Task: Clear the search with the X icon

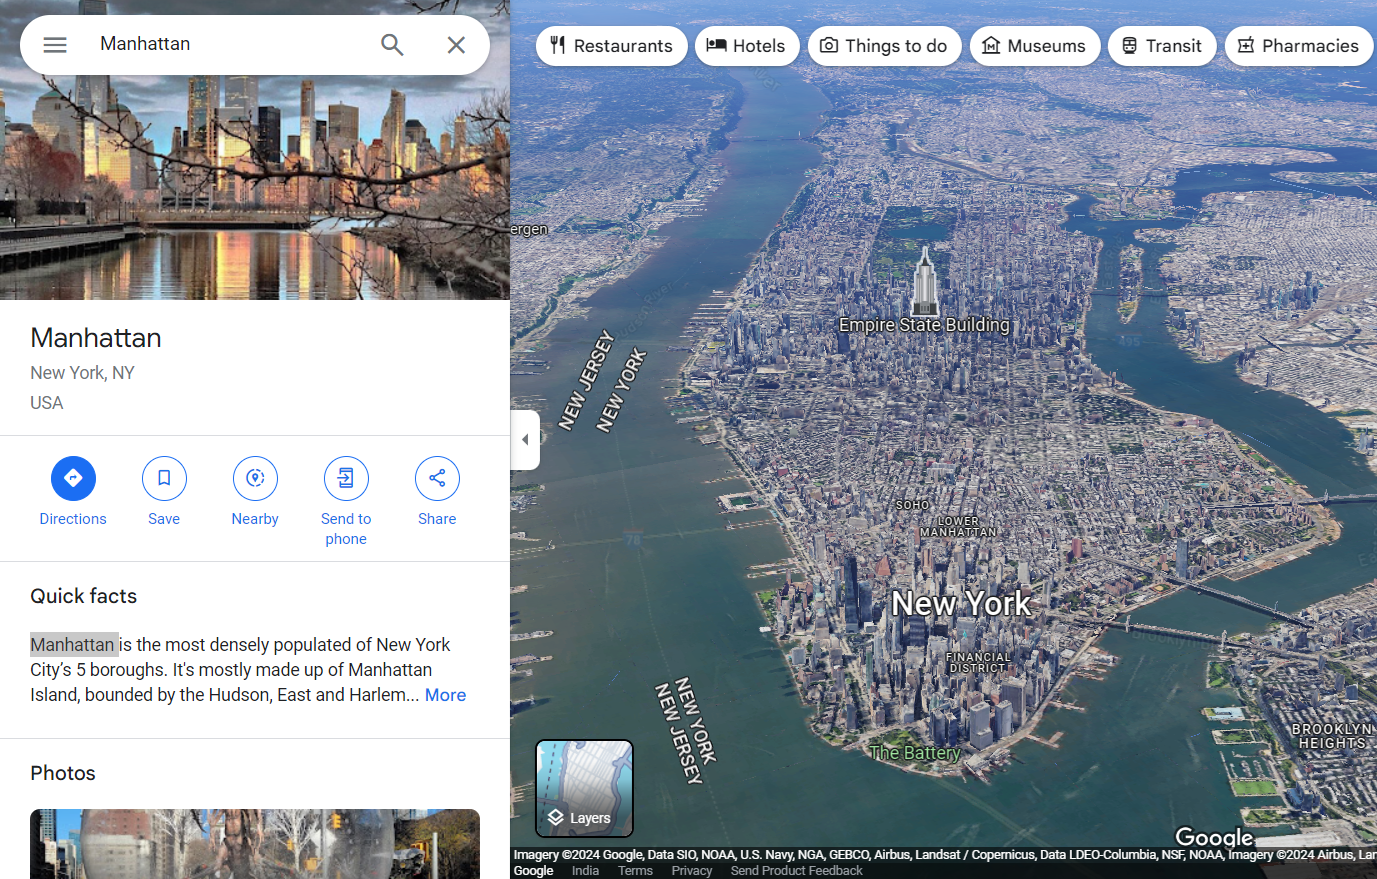Action: point(456,45)
